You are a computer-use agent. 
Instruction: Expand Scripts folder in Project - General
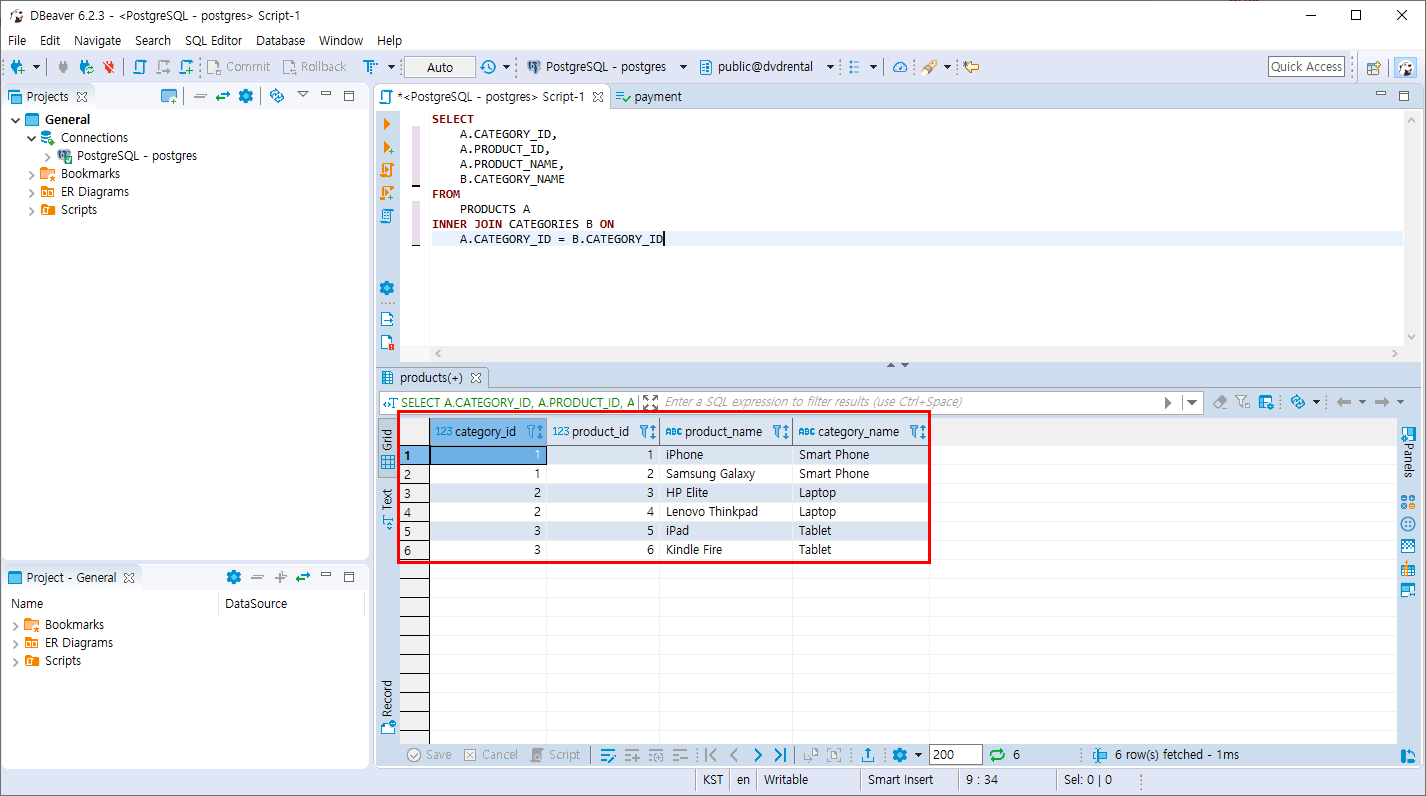pyautogui.click(x=15, y=661)
